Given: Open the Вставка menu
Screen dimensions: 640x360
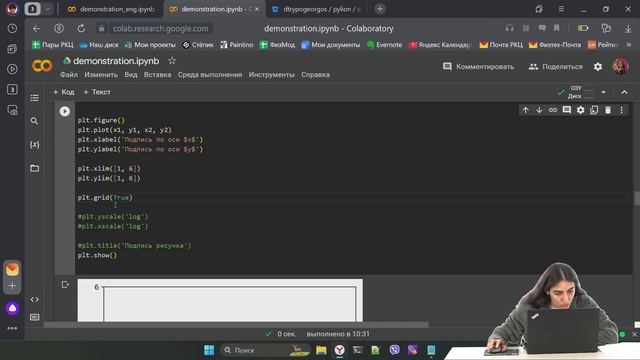Looking at the screenshot, I should pos(158,75).
